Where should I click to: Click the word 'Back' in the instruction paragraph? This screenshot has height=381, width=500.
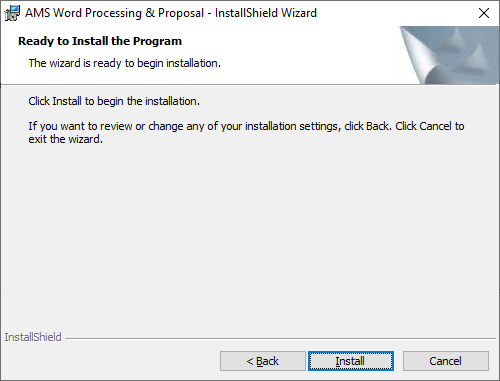(x=377, y=126)
